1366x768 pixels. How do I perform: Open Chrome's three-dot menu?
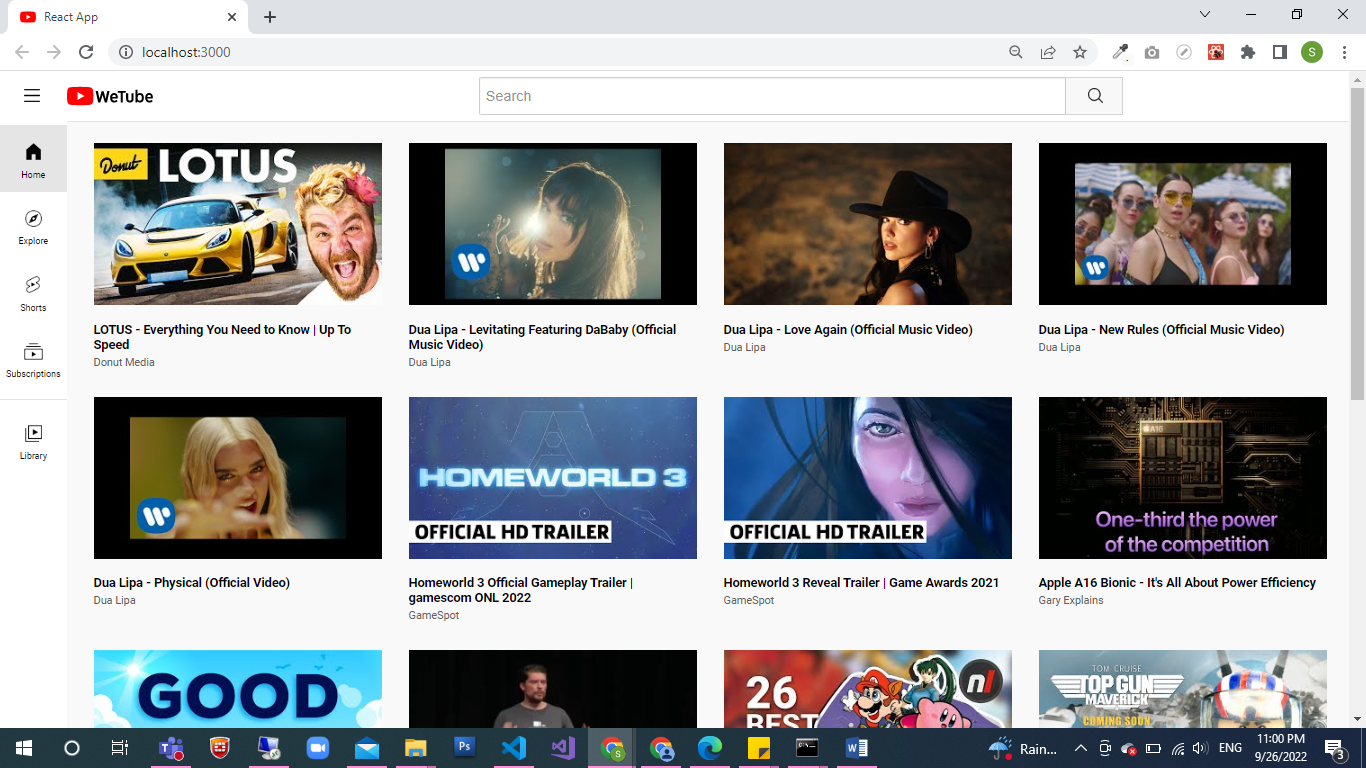point(1344,51)
